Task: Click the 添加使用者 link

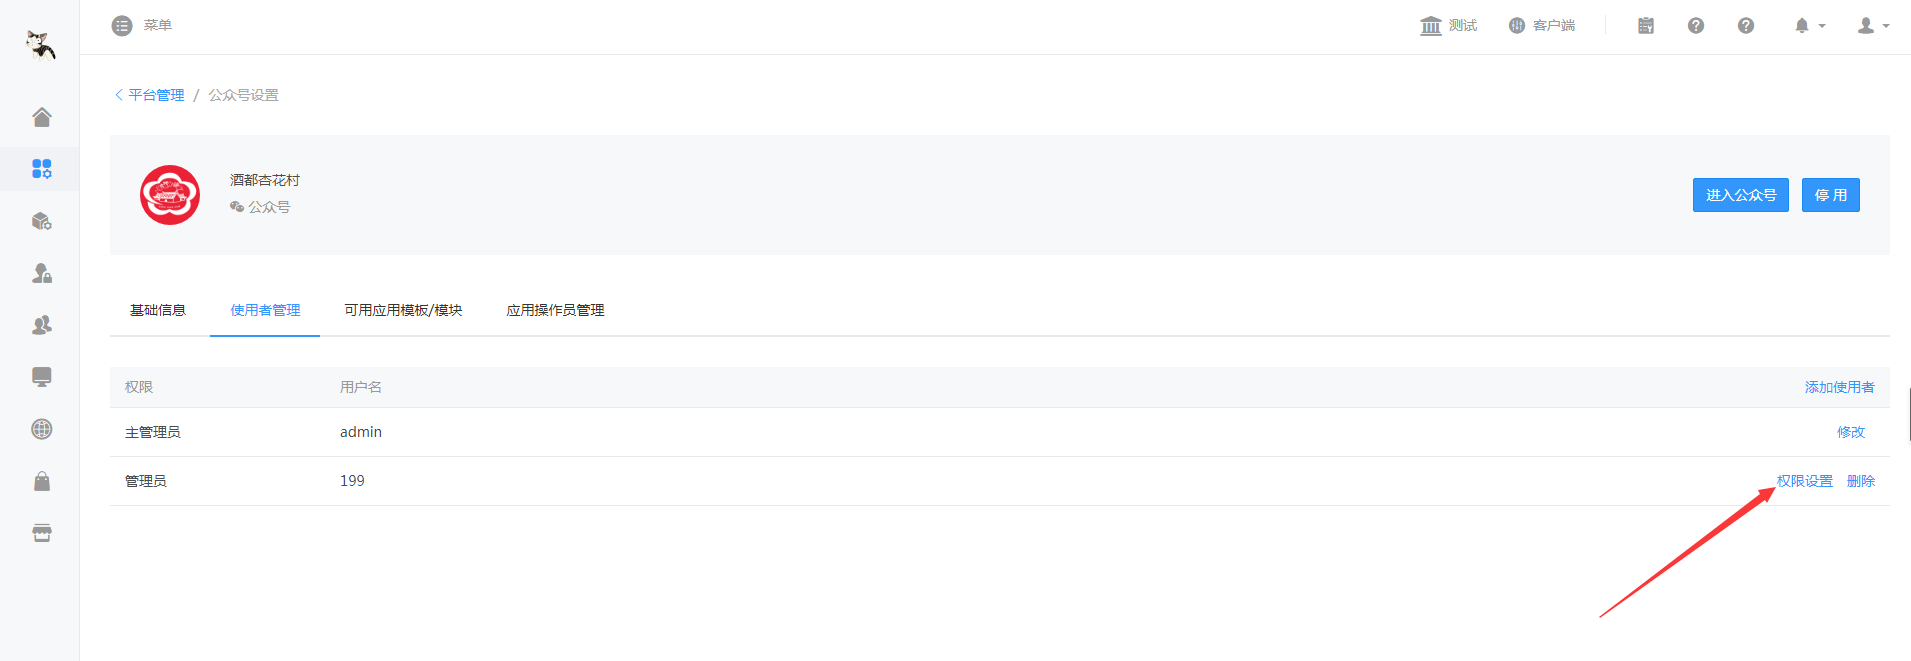Action: click(1839, 387)
